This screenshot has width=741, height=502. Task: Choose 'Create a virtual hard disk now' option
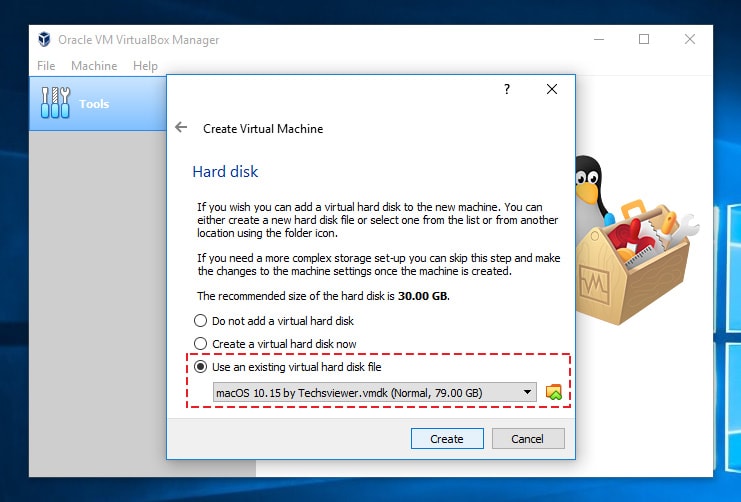tap(202, 344)
